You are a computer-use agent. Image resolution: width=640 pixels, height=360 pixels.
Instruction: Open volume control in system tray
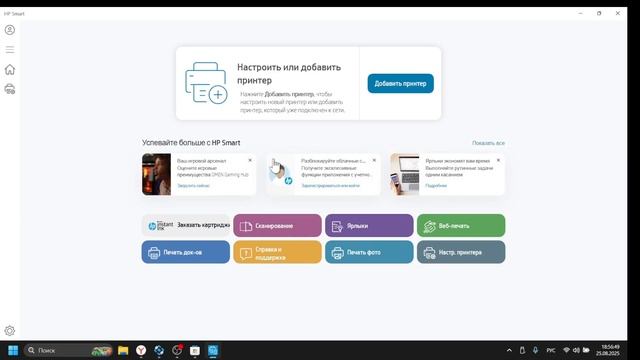[x=576, y=350]
